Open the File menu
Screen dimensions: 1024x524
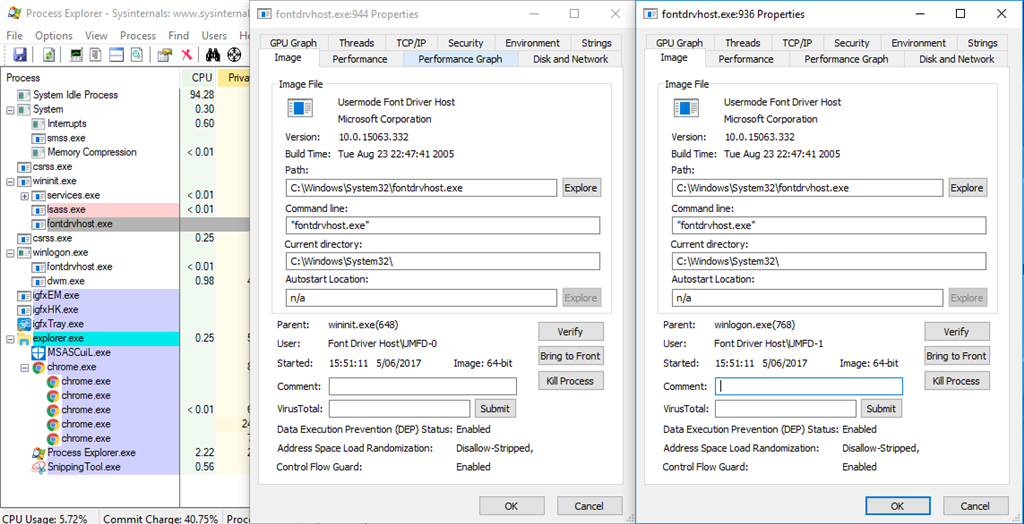14,35
